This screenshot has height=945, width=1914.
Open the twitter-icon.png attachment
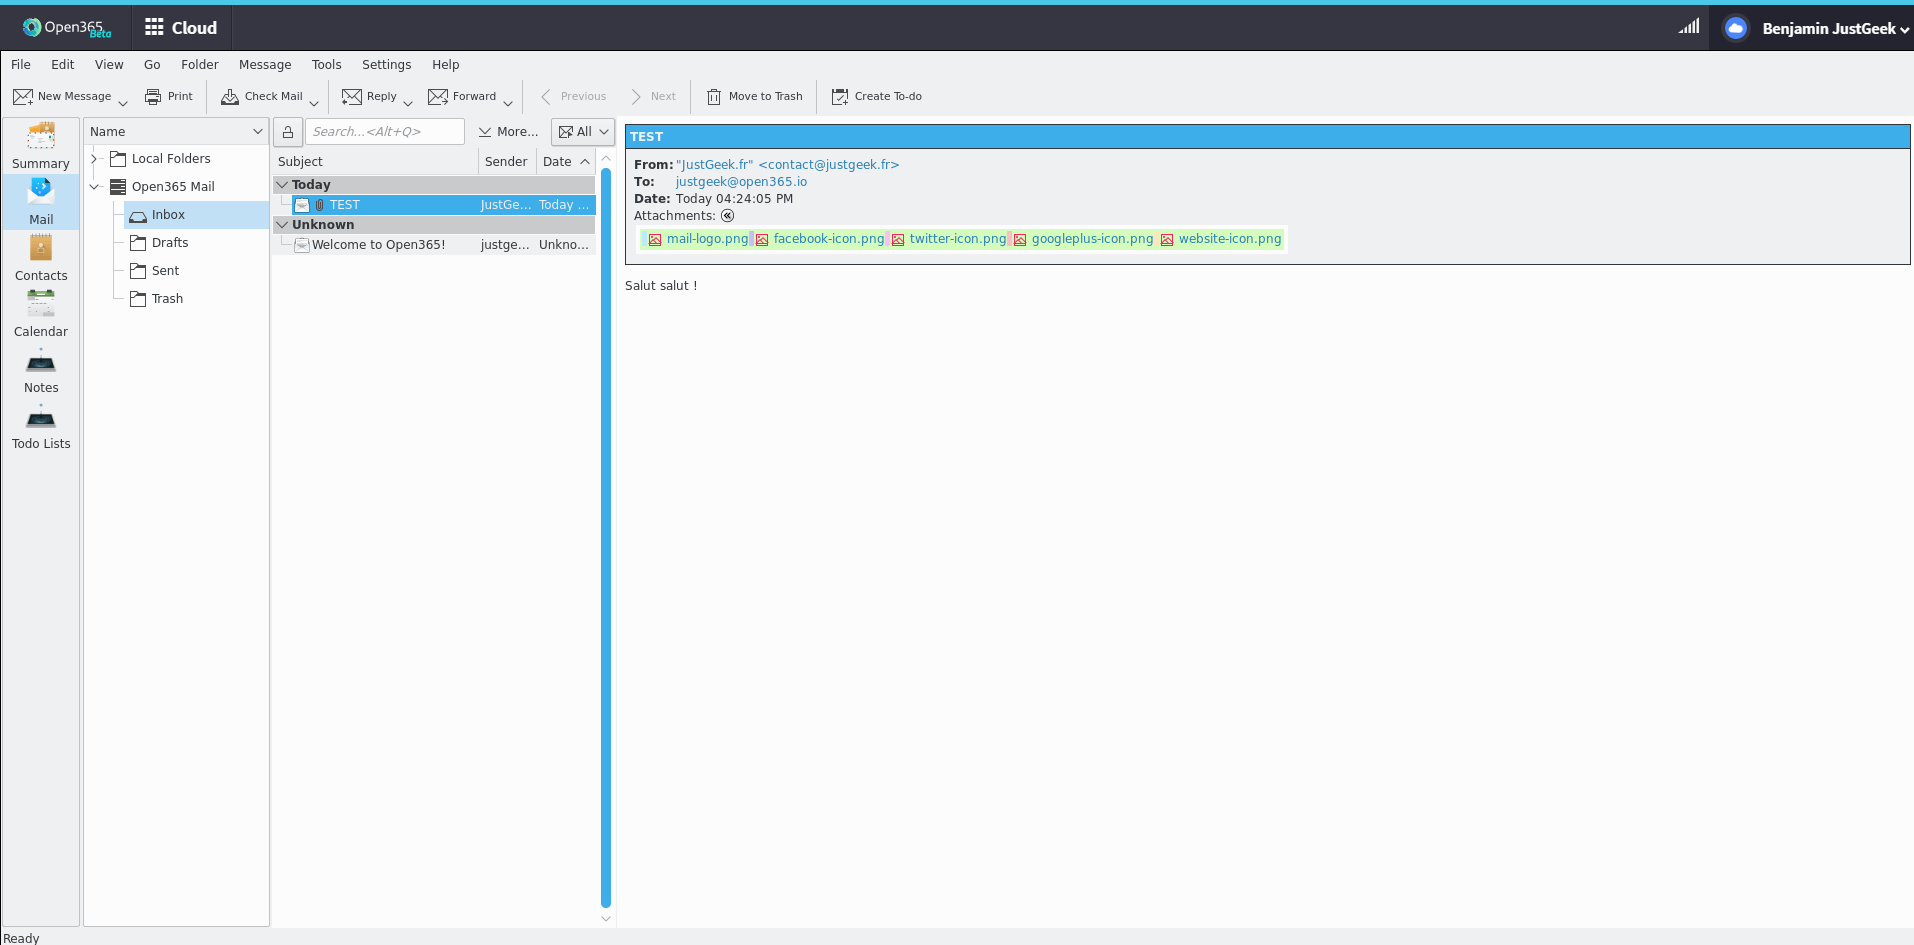[x=949, y=239]
